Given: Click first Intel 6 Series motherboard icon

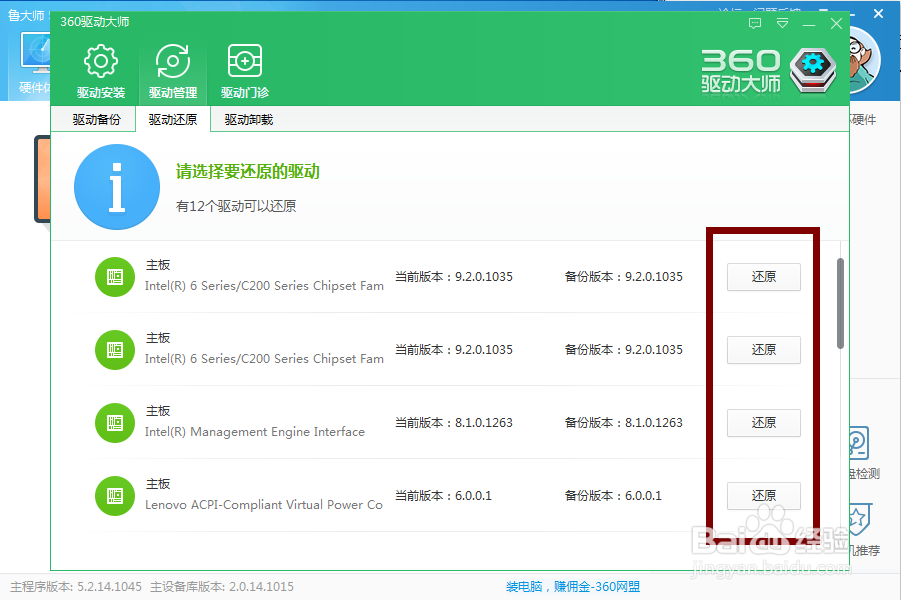Looking at the screenshot, I should tap(115, 277).
